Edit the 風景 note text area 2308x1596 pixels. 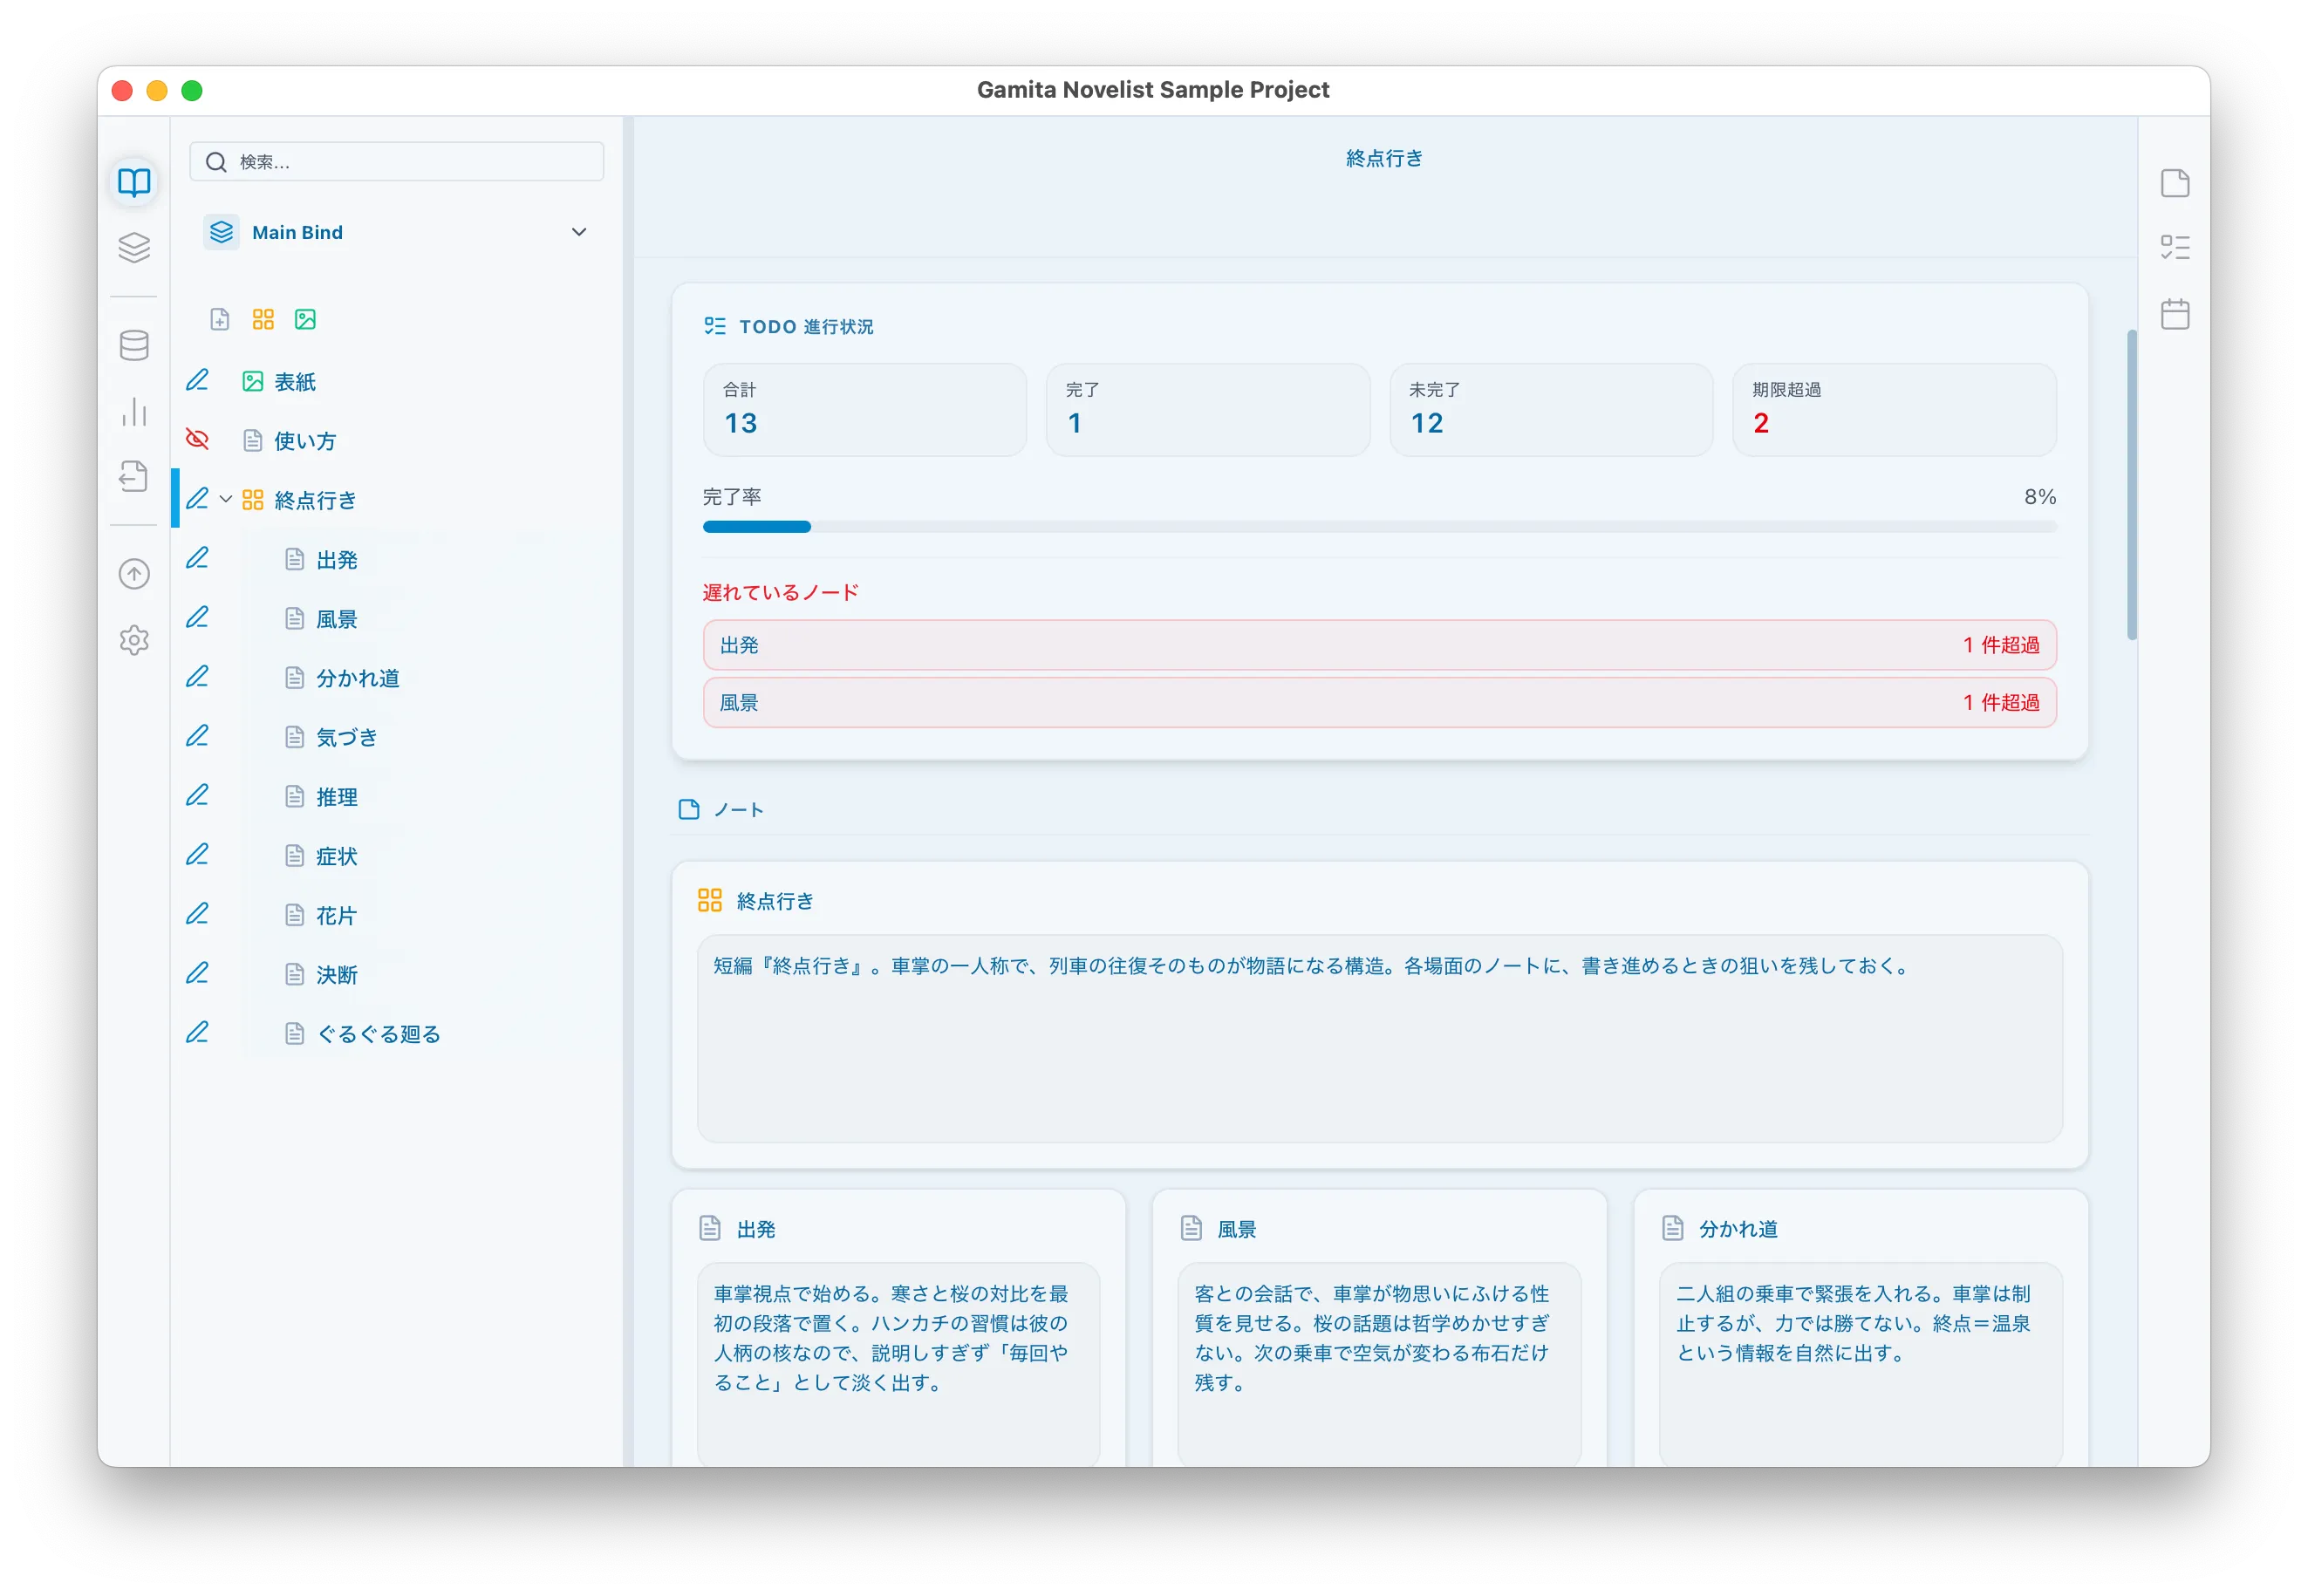[1379, 1364]
